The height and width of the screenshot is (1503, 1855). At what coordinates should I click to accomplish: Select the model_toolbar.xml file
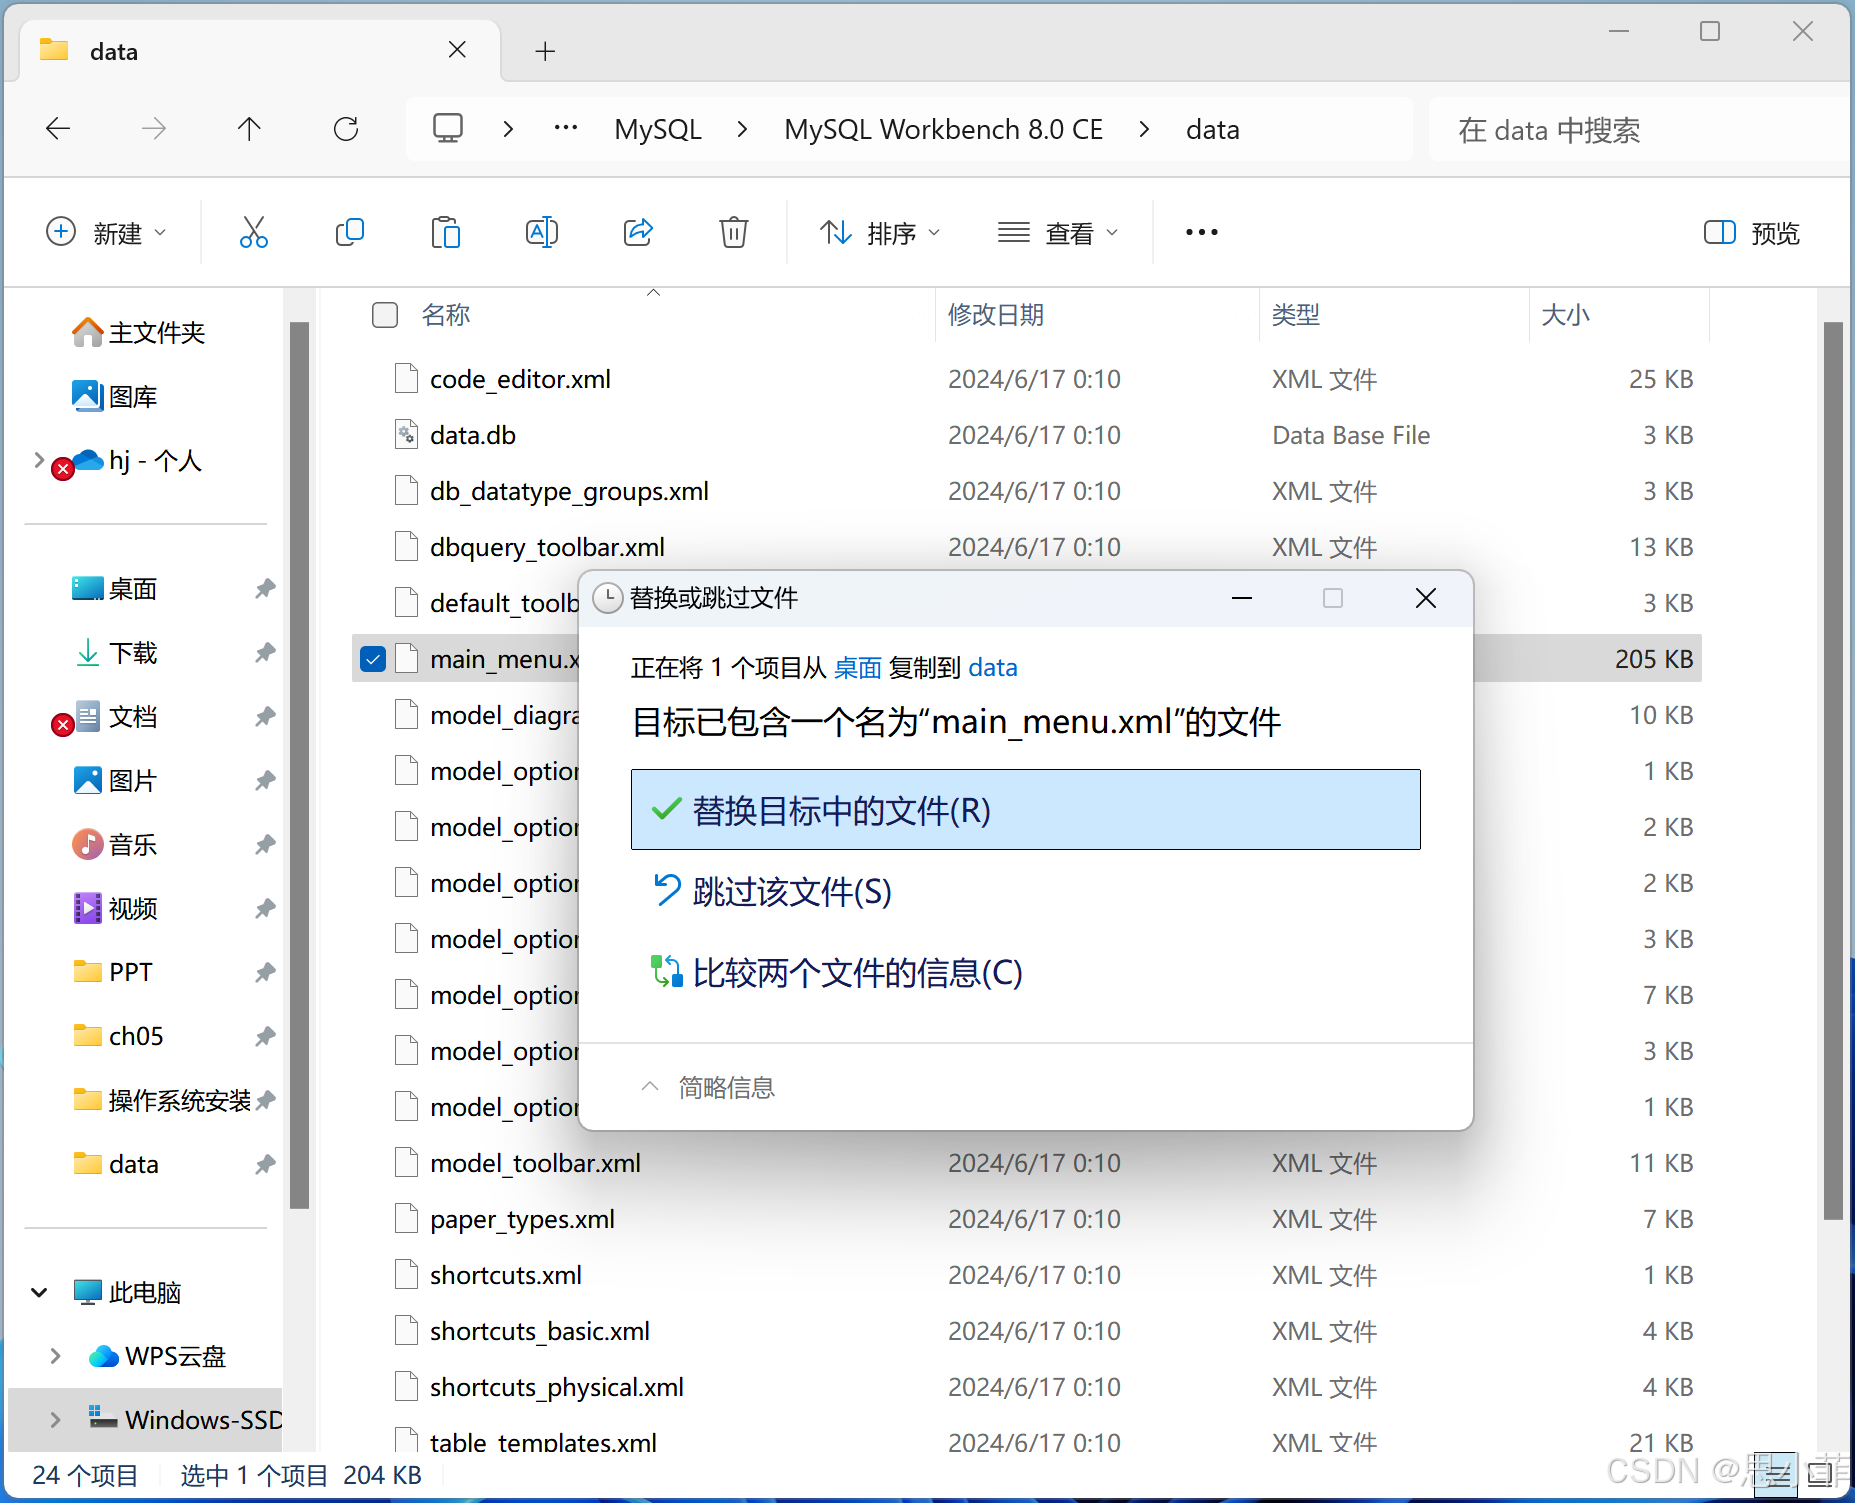(1027, 1163)
